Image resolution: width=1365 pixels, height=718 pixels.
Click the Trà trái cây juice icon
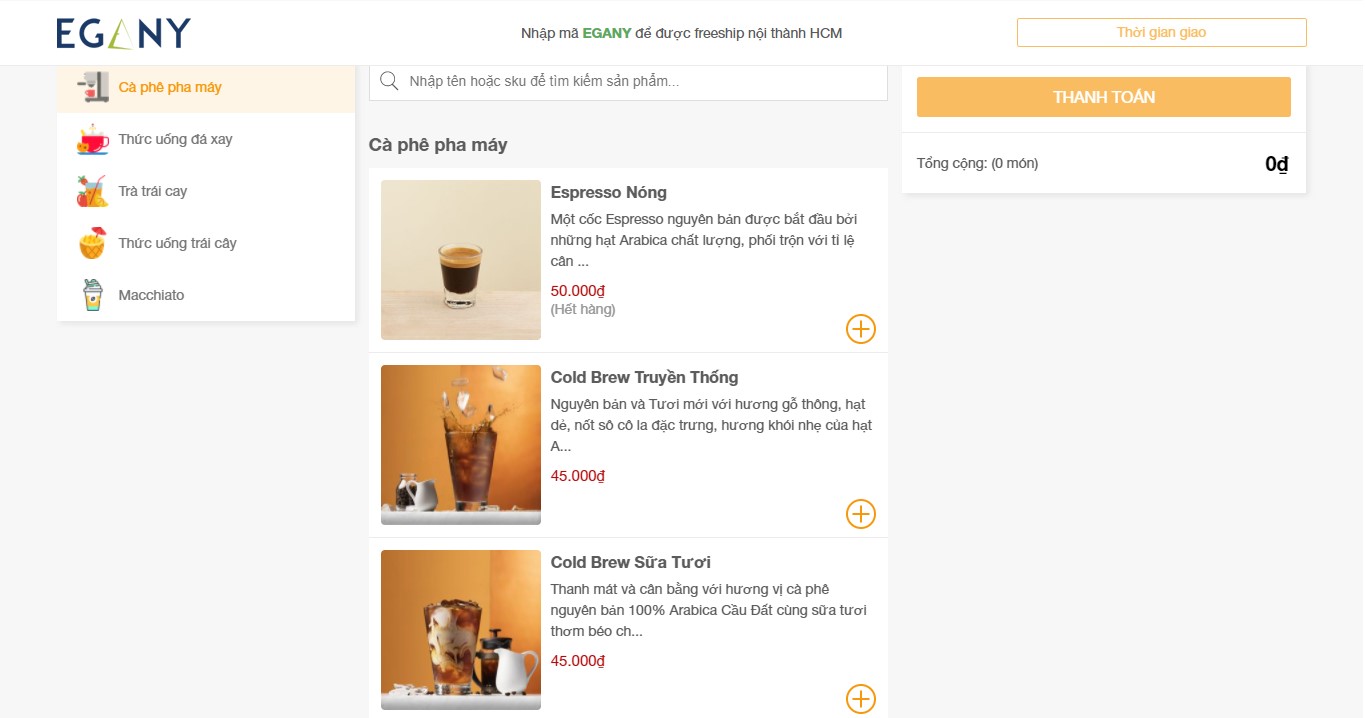[x=93, y=191]
